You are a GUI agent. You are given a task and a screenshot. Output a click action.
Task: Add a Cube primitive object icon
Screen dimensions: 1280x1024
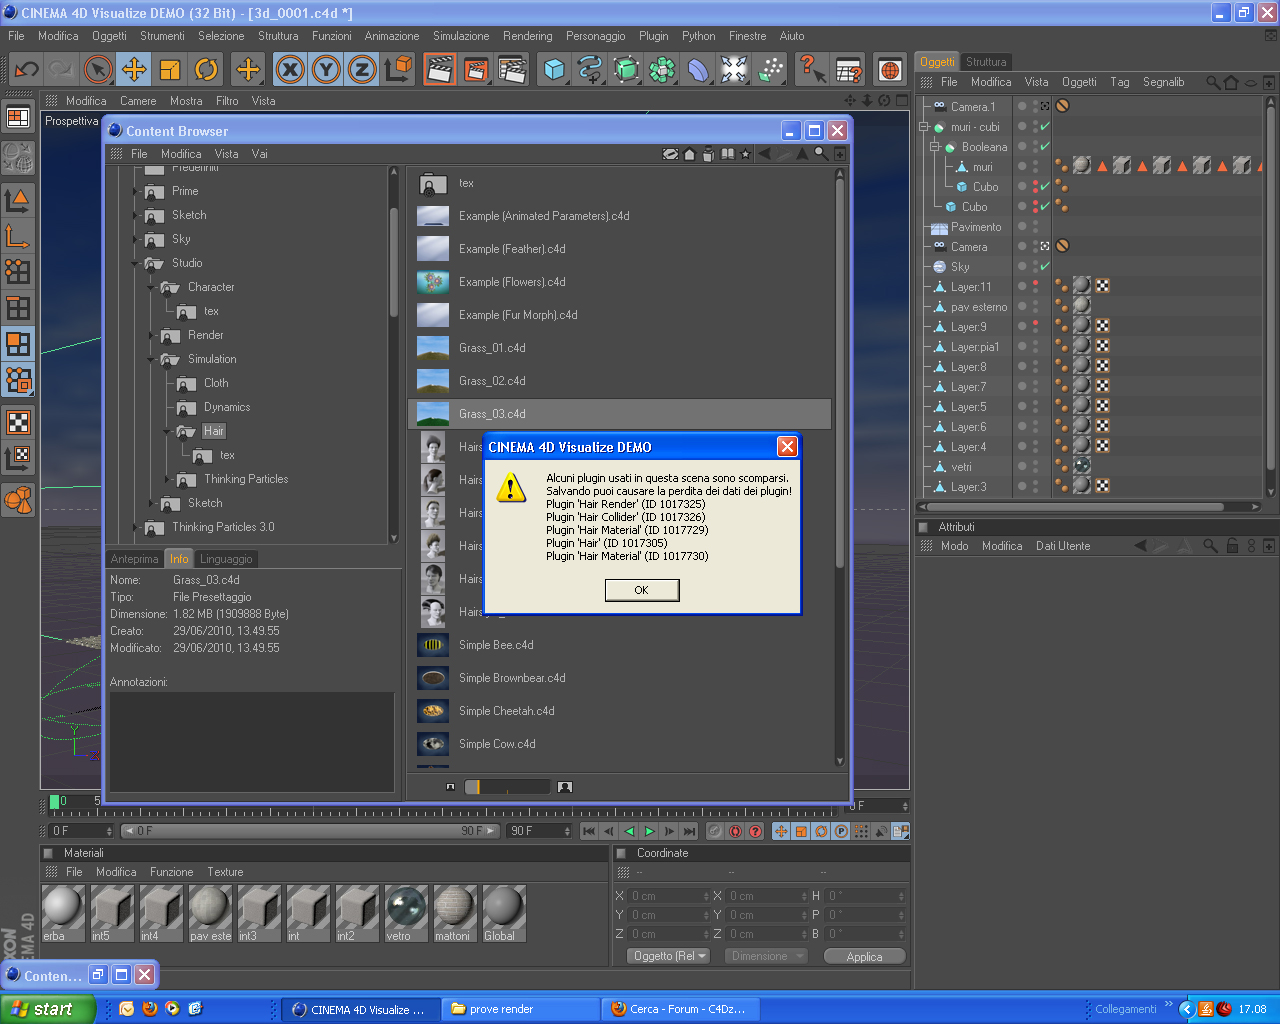pos(554,69)
